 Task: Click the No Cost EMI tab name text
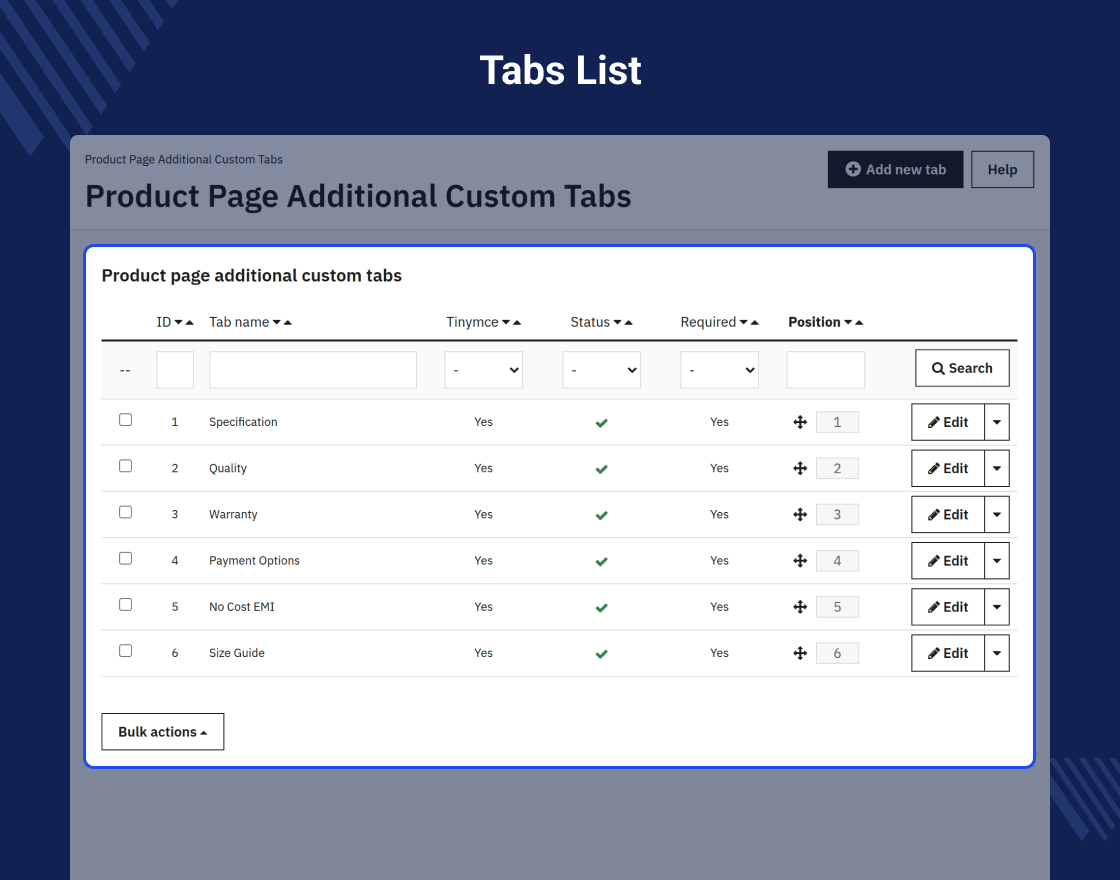tap(241, 607)
